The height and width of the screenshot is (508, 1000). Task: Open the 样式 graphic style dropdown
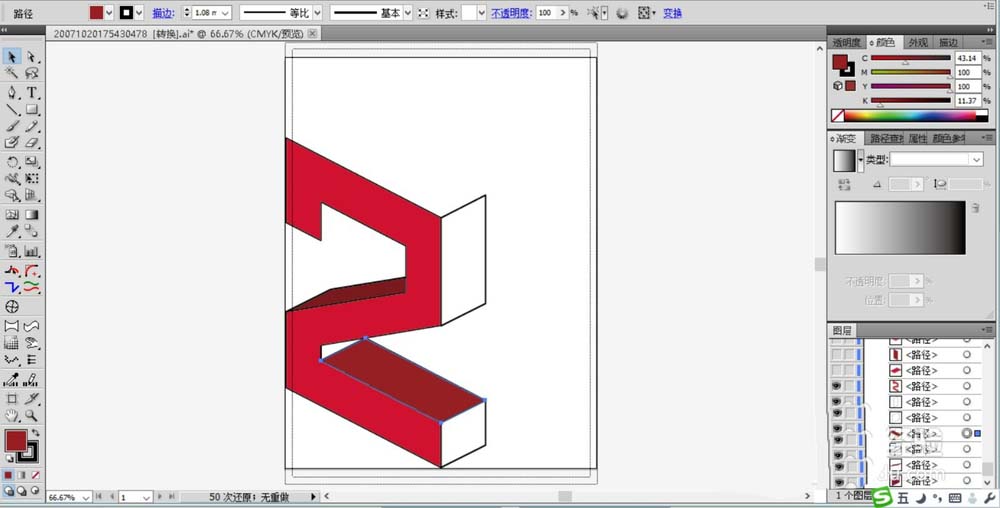482,13
